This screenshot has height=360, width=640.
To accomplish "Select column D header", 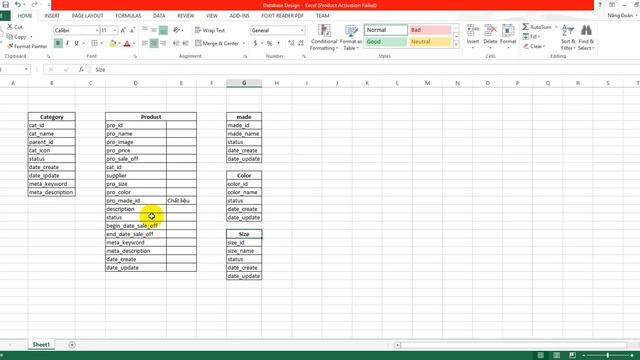I will [x=136, y=83].
